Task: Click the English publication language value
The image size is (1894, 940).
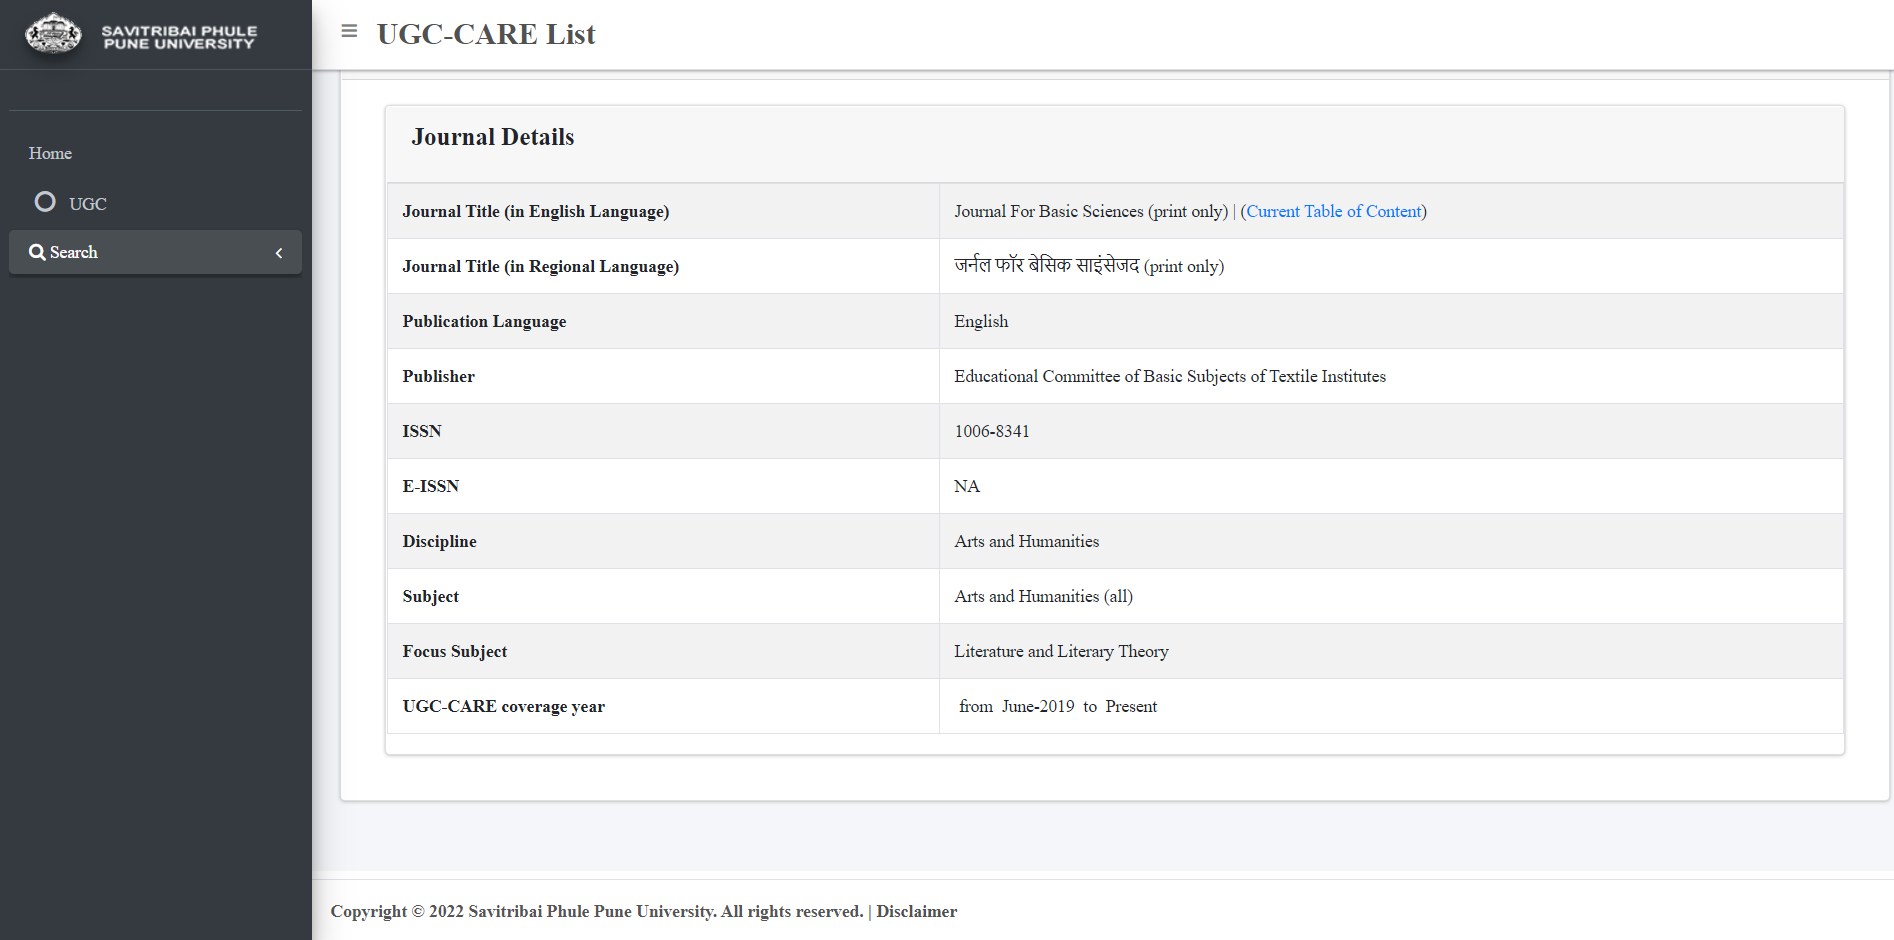Action: [981, 321]
